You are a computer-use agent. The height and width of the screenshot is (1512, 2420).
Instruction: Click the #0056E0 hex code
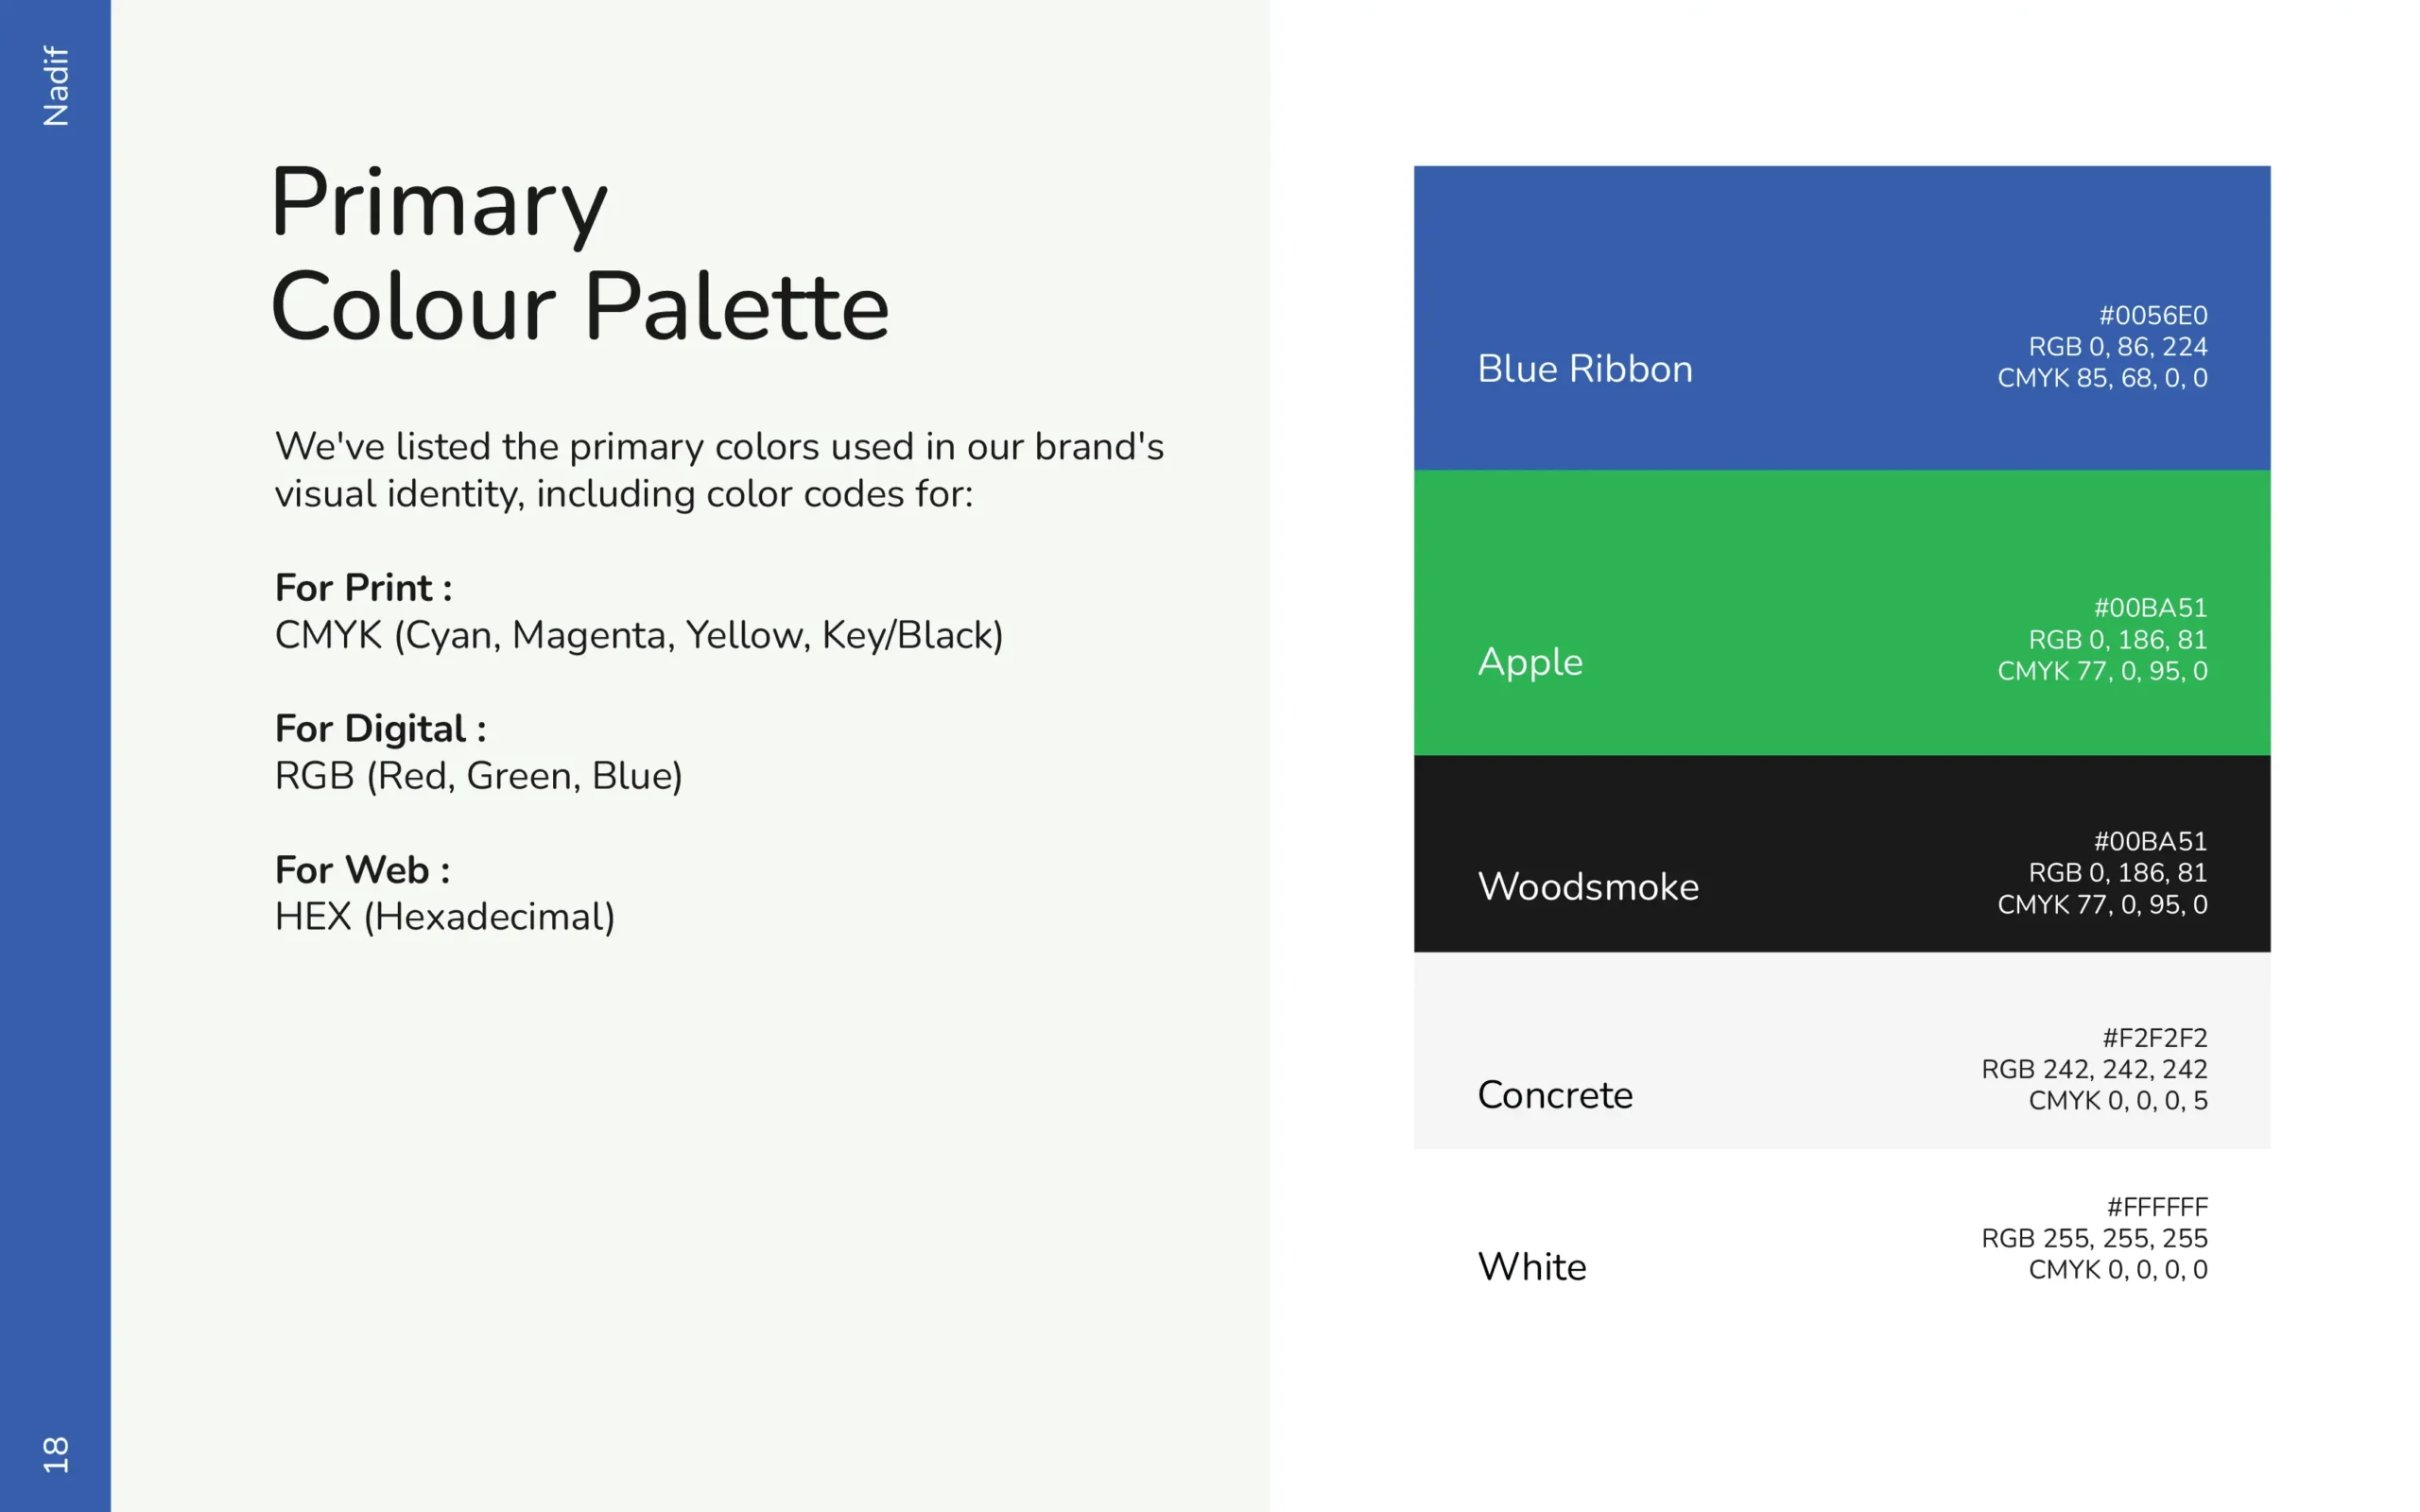pos(2152,315)
